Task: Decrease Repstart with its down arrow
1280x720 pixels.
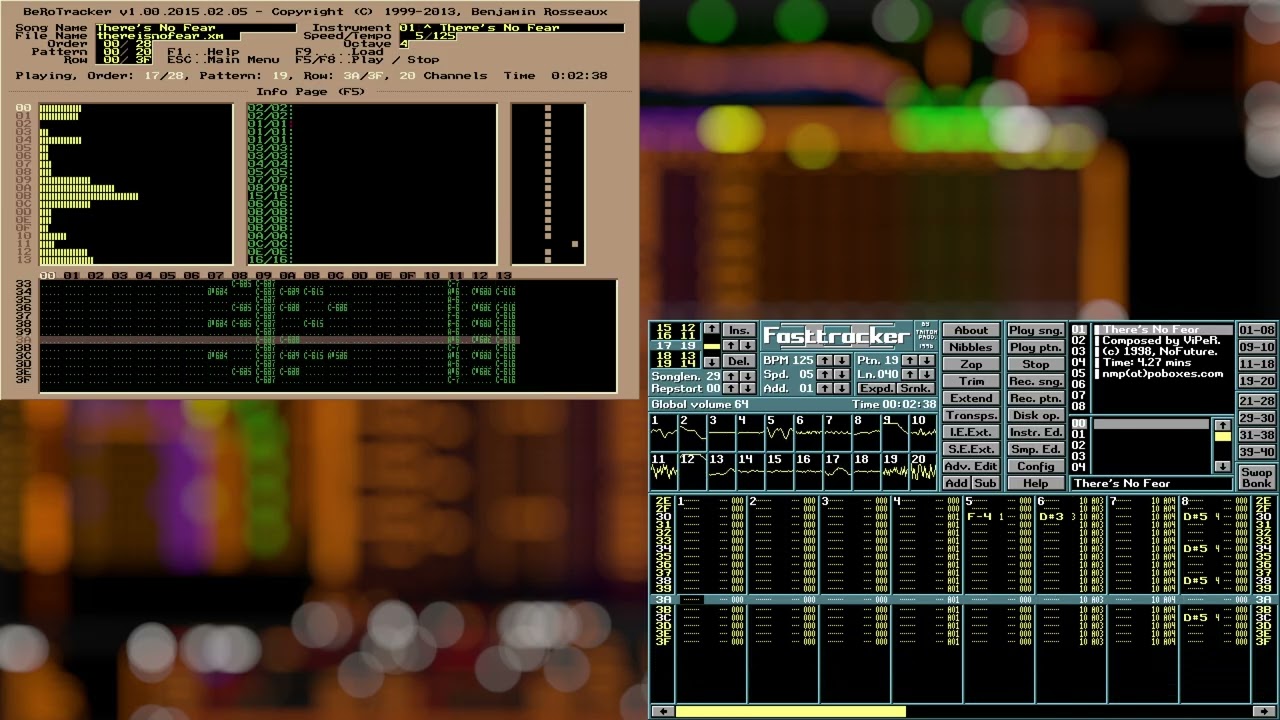Action: (748, 388)
